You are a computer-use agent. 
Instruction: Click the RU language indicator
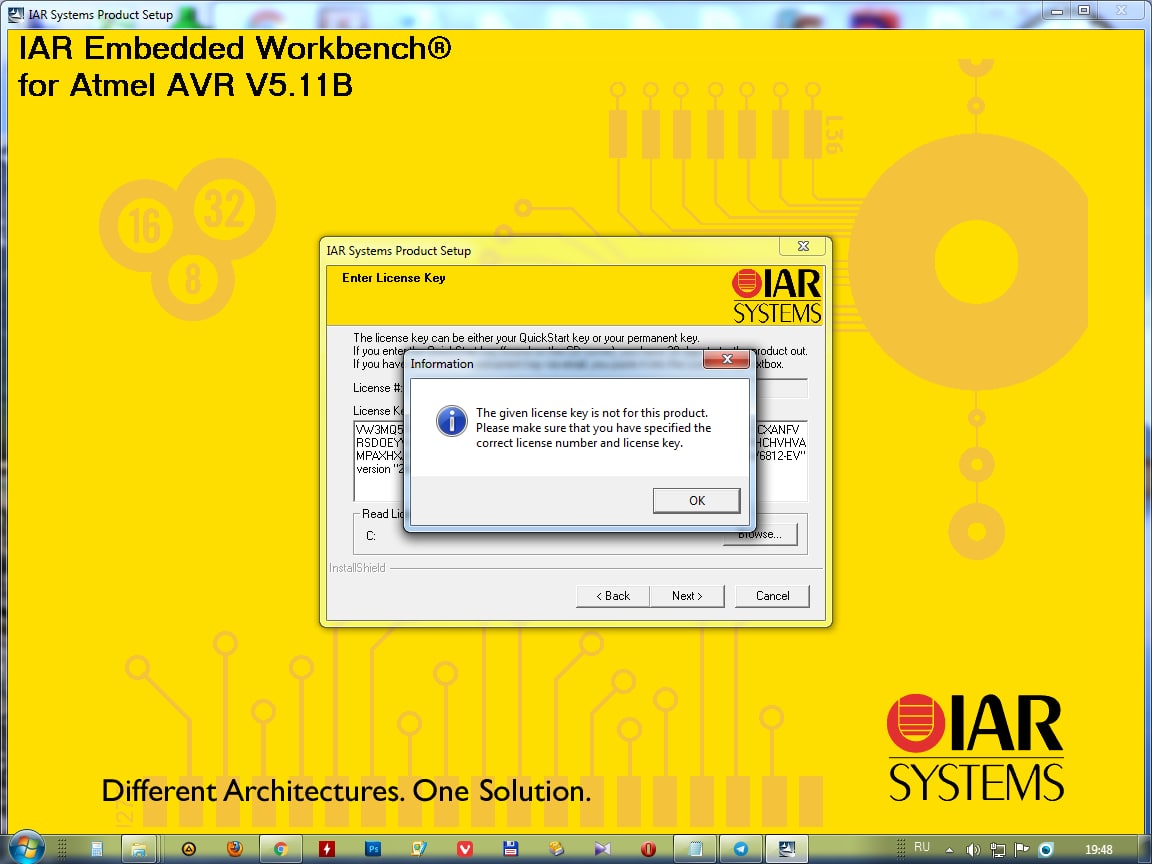921,847
